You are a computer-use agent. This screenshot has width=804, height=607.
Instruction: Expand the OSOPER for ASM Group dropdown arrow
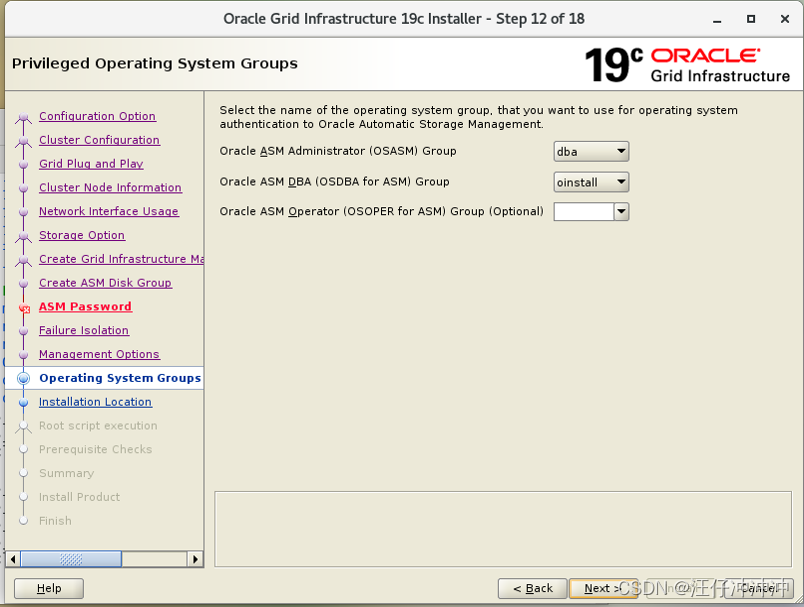click(621, 211)
